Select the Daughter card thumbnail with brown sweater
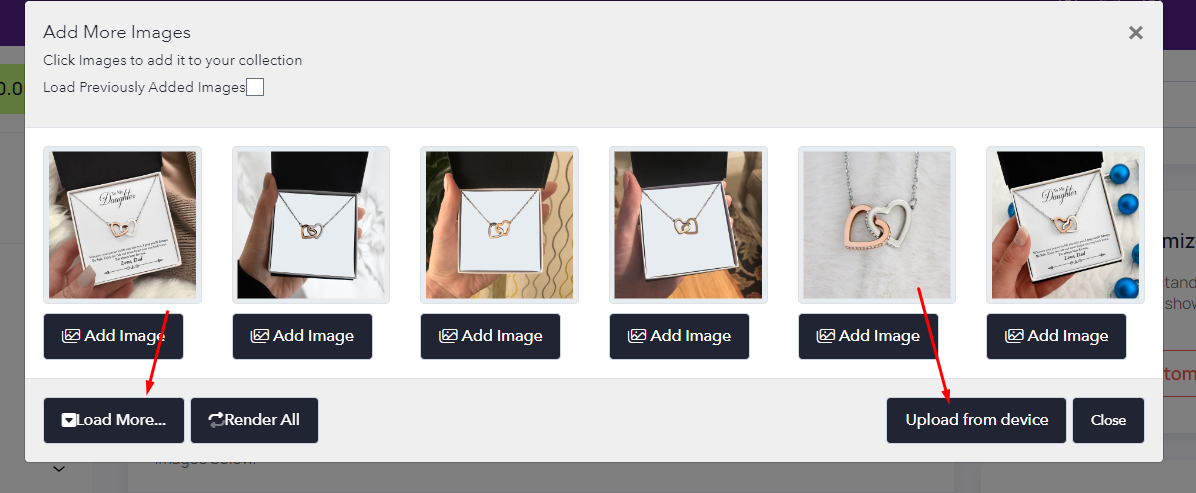This screenshot has width=1196, height=493. point(123,224)
